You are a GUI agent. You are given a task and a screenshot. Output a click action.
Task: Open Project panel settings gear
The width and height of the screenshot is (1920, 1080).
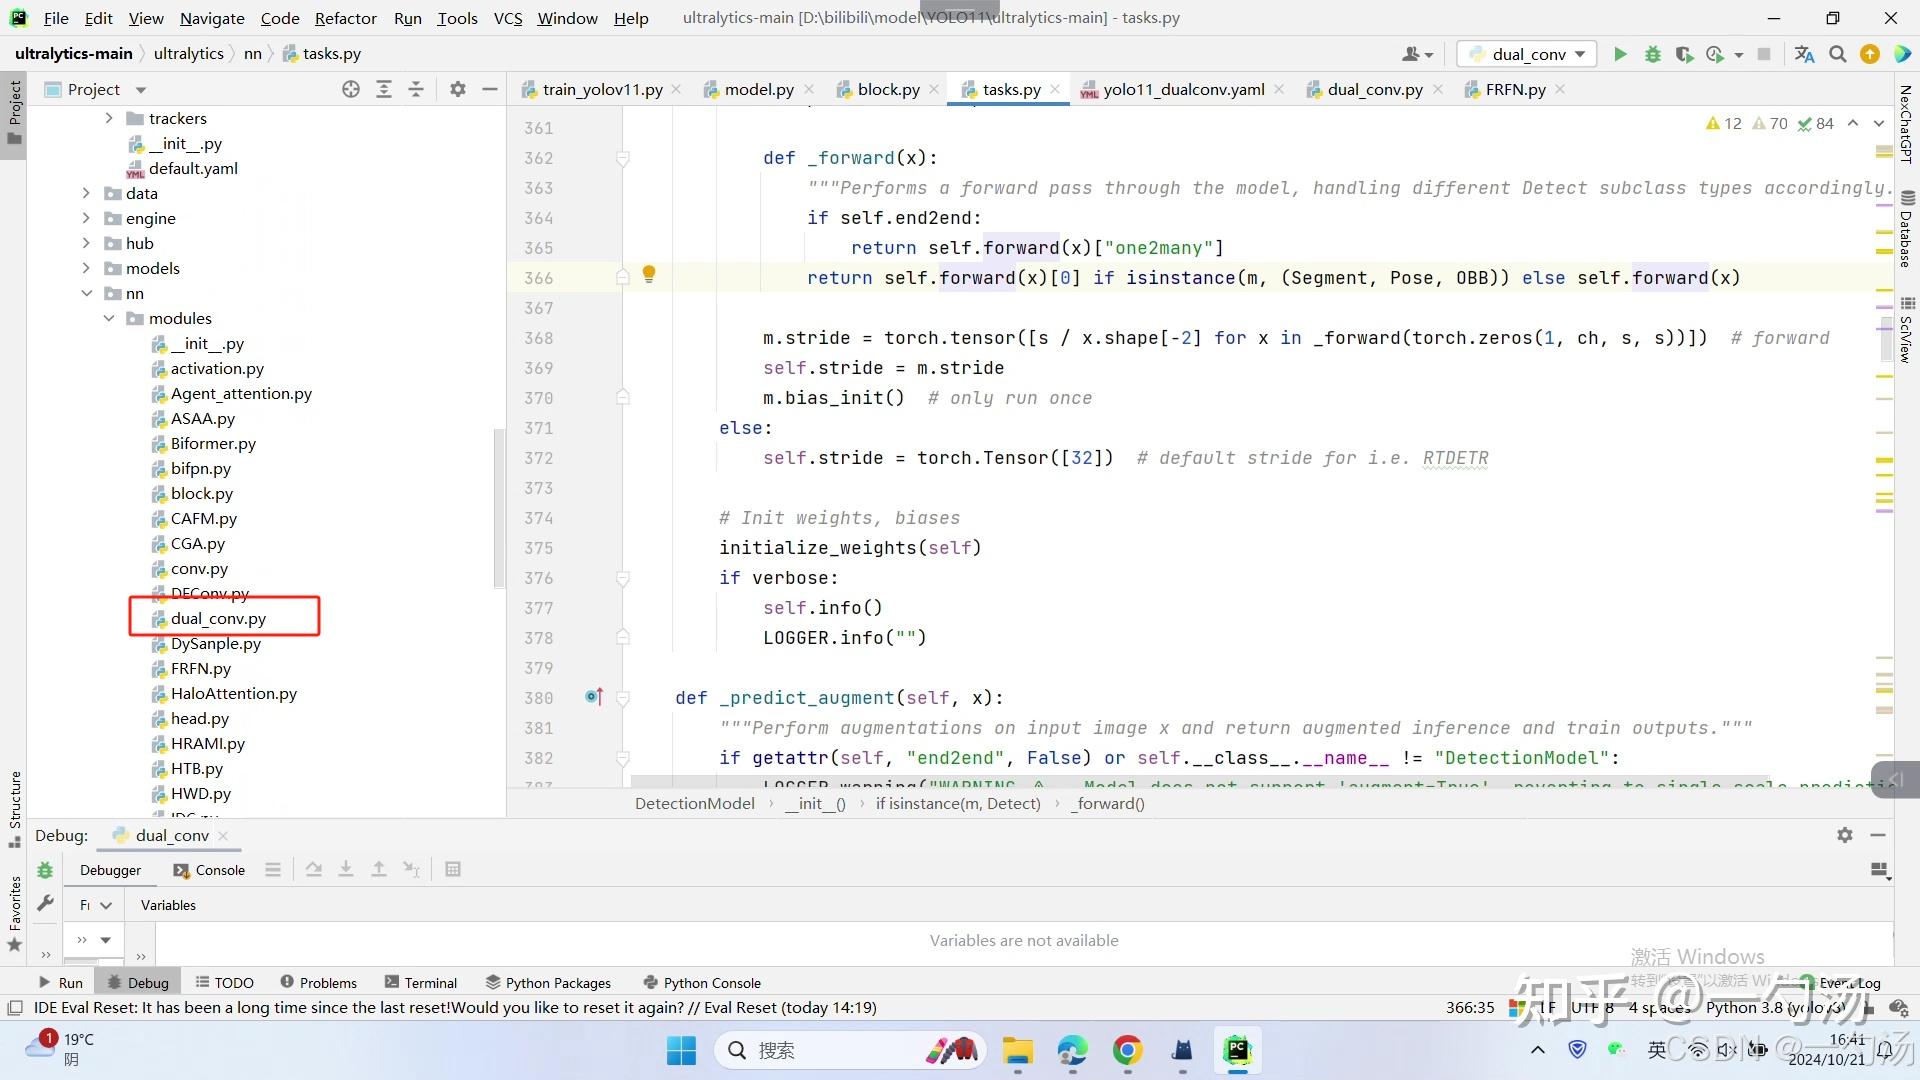point(457,89)
